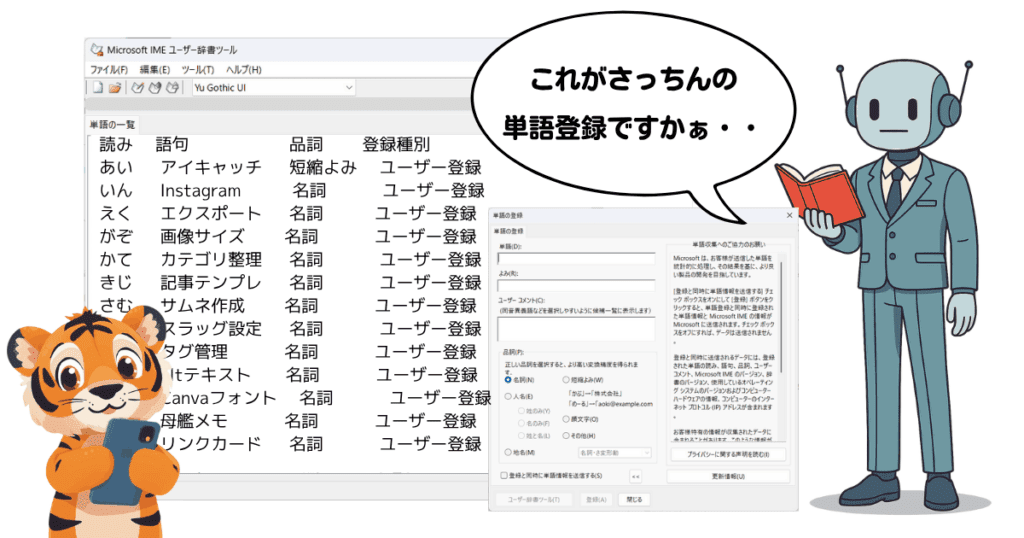Click the ユーザー辞書ツール(T) button

click(x=534, y=499)
